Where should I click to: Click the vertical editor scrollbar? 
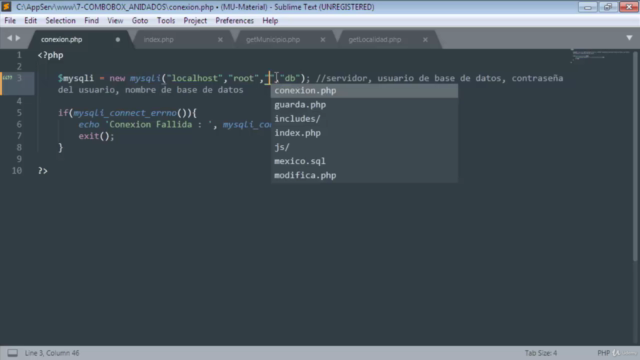coord(635,155)
